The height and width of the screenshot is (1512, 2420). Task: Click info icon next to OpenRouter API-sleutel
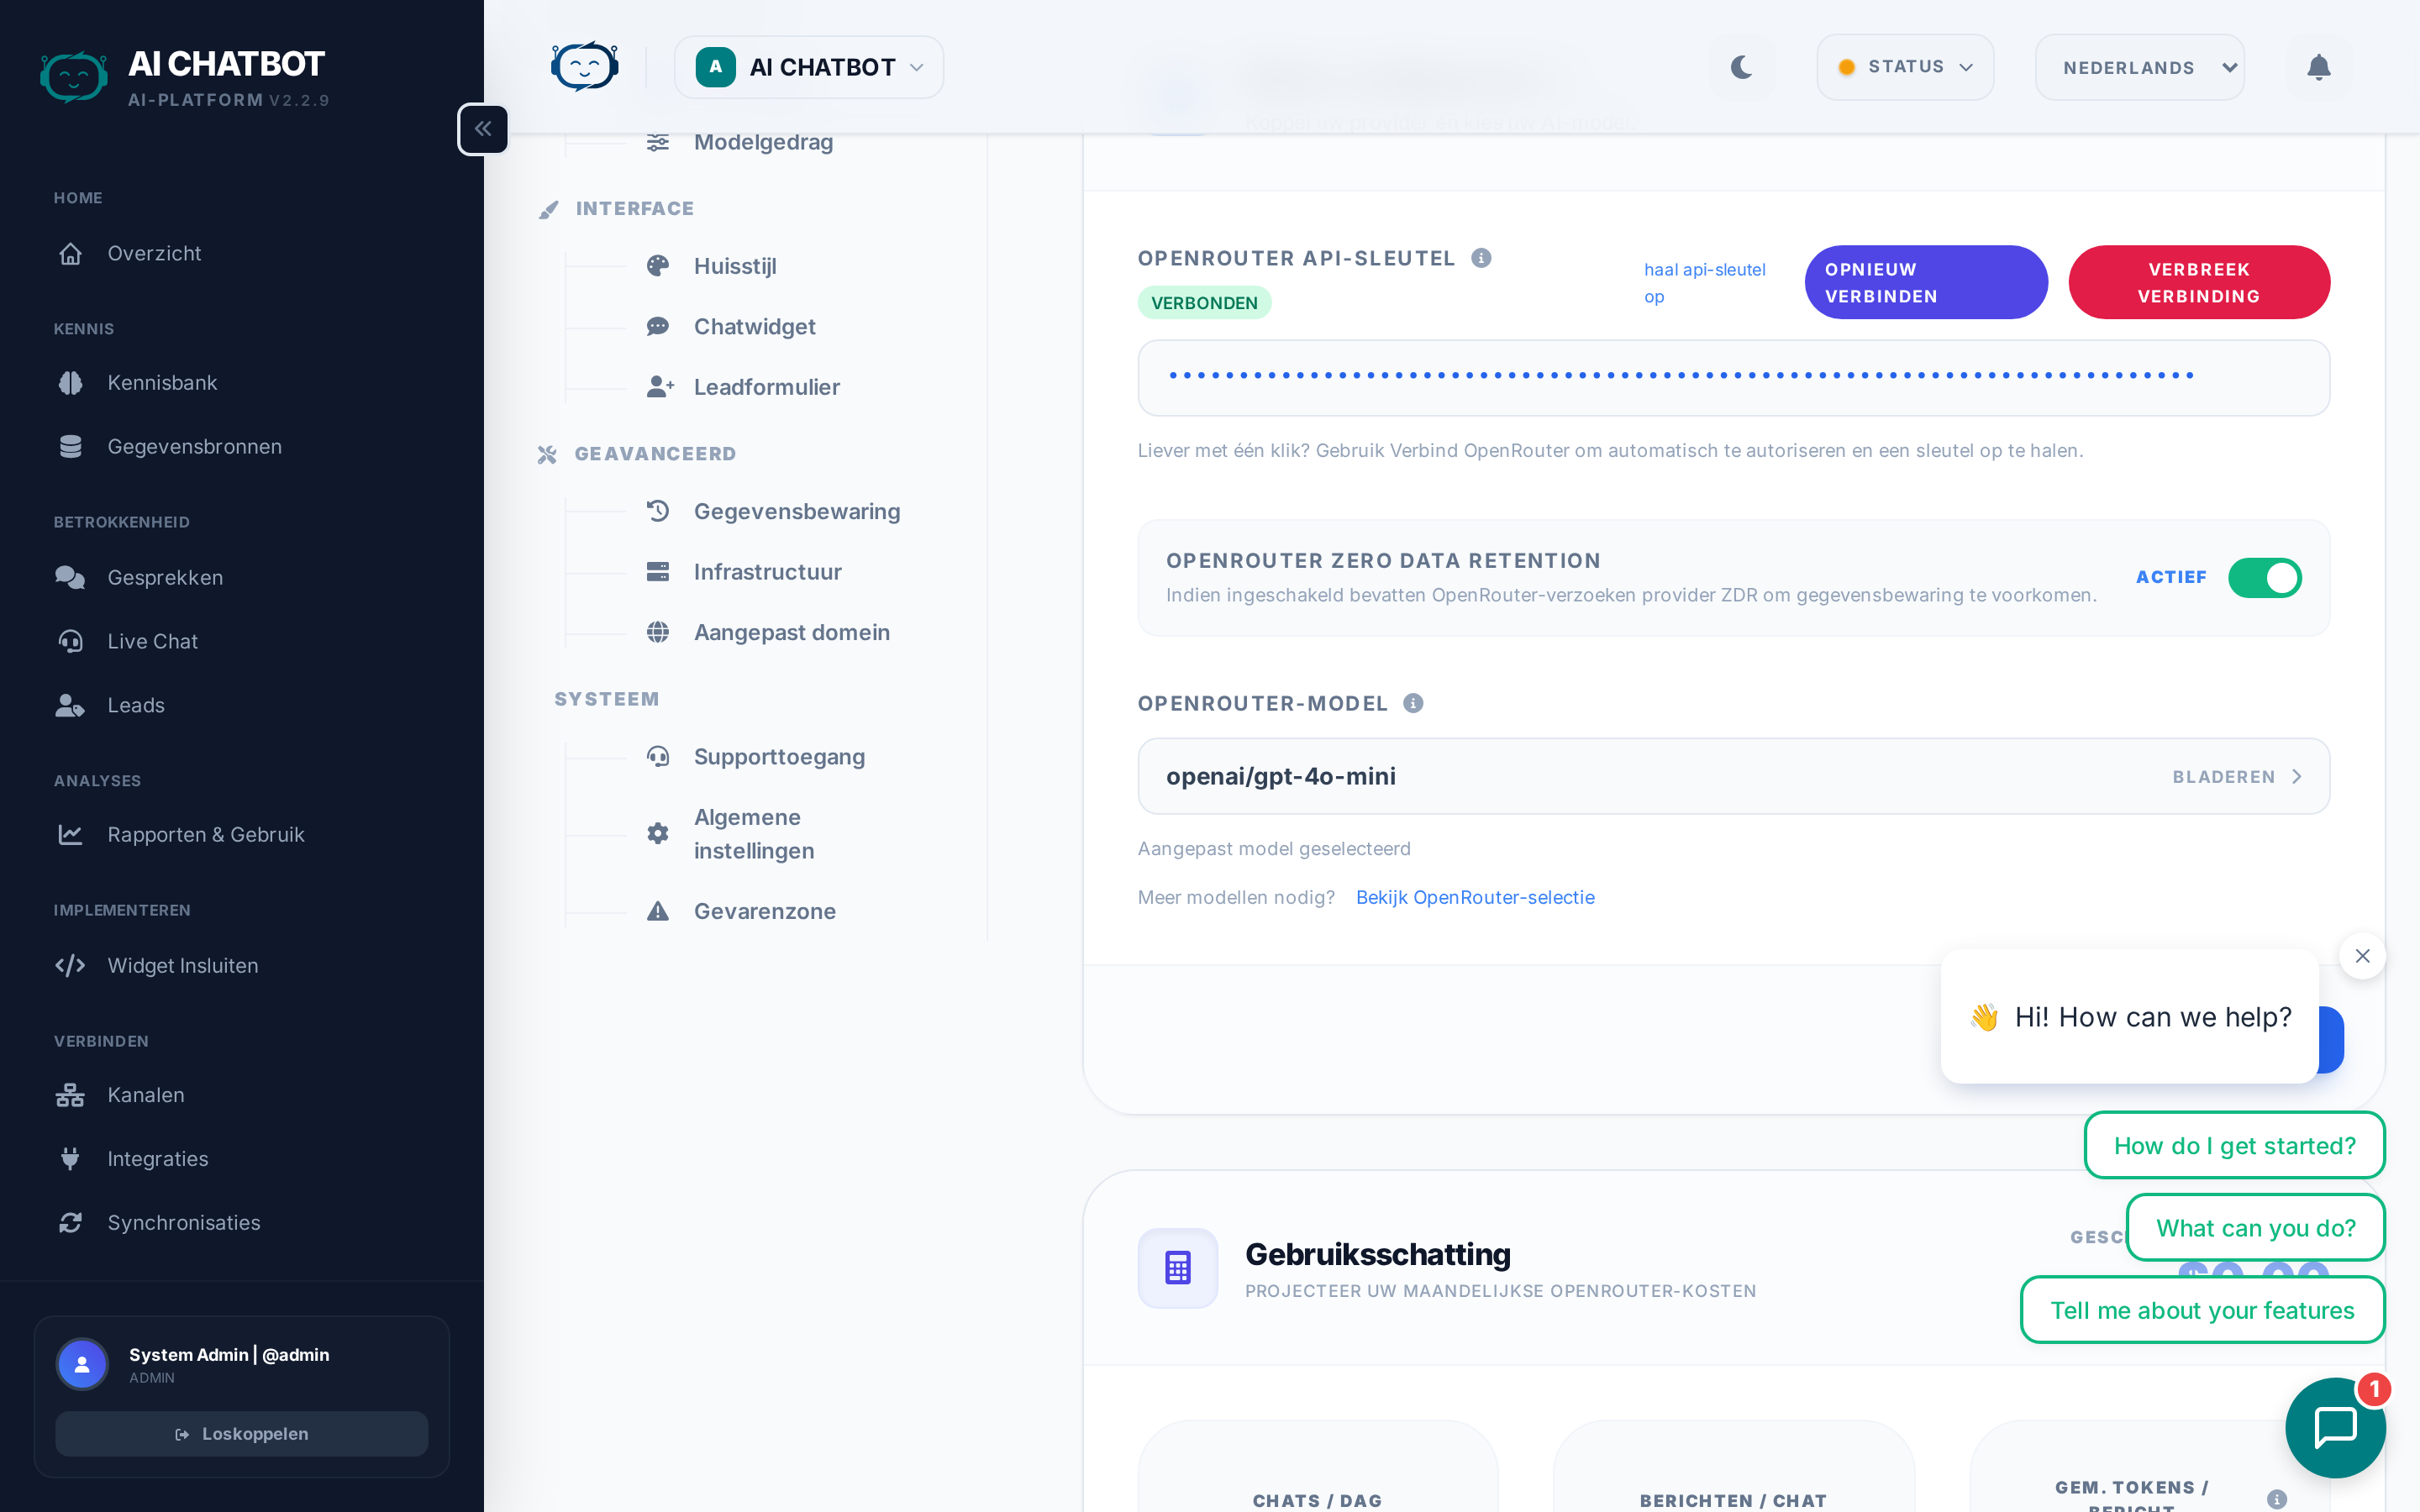[1481, 258]
